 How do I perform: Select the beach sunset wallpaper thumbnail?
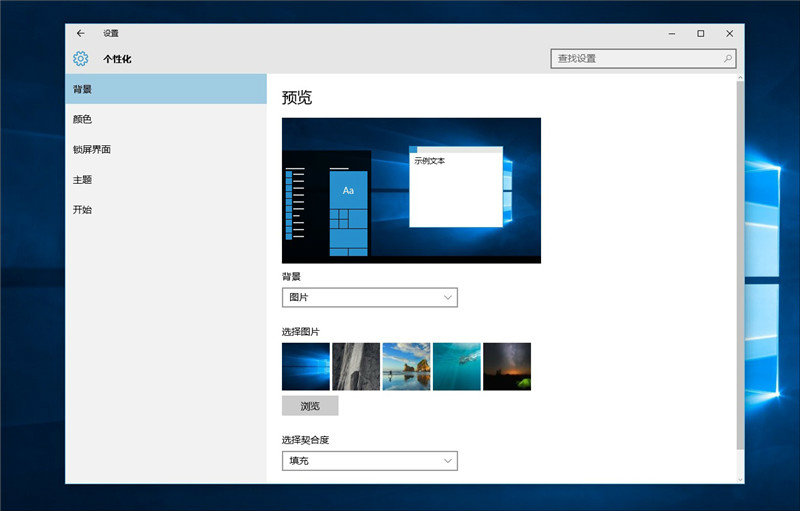(x=406, y=366)
